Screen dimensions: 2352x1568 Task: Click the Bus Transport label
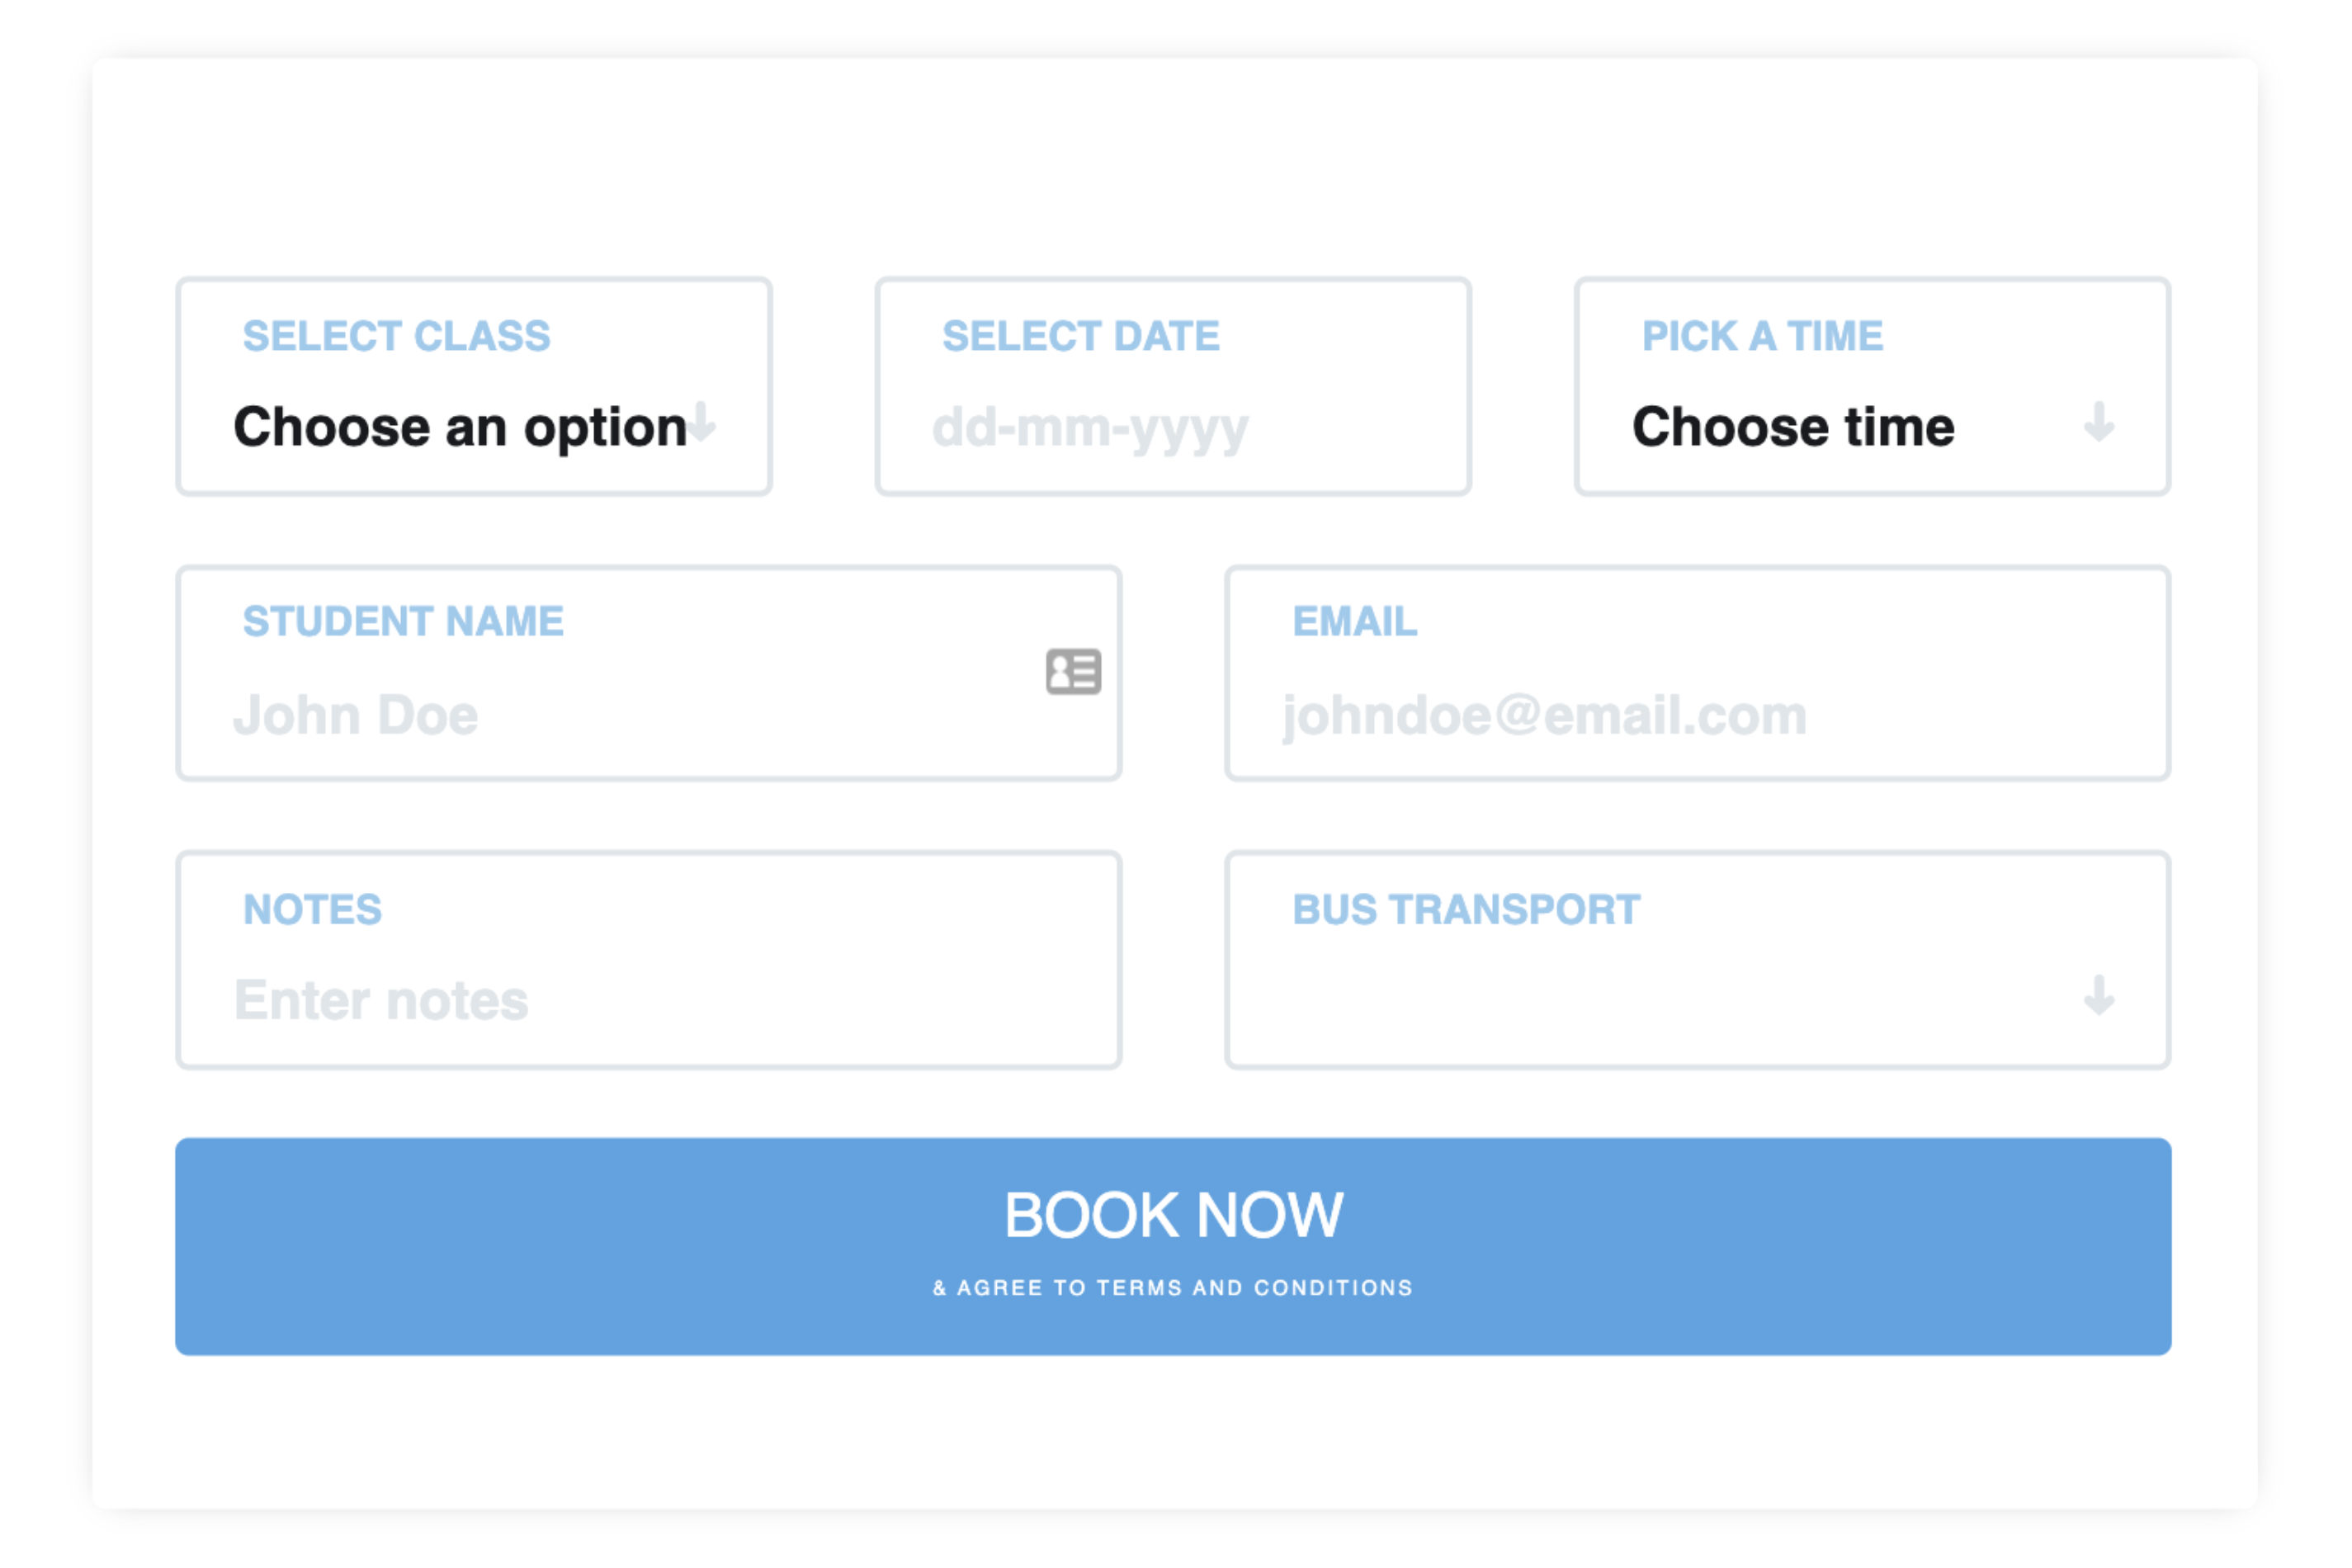[x=1466, y=910]
